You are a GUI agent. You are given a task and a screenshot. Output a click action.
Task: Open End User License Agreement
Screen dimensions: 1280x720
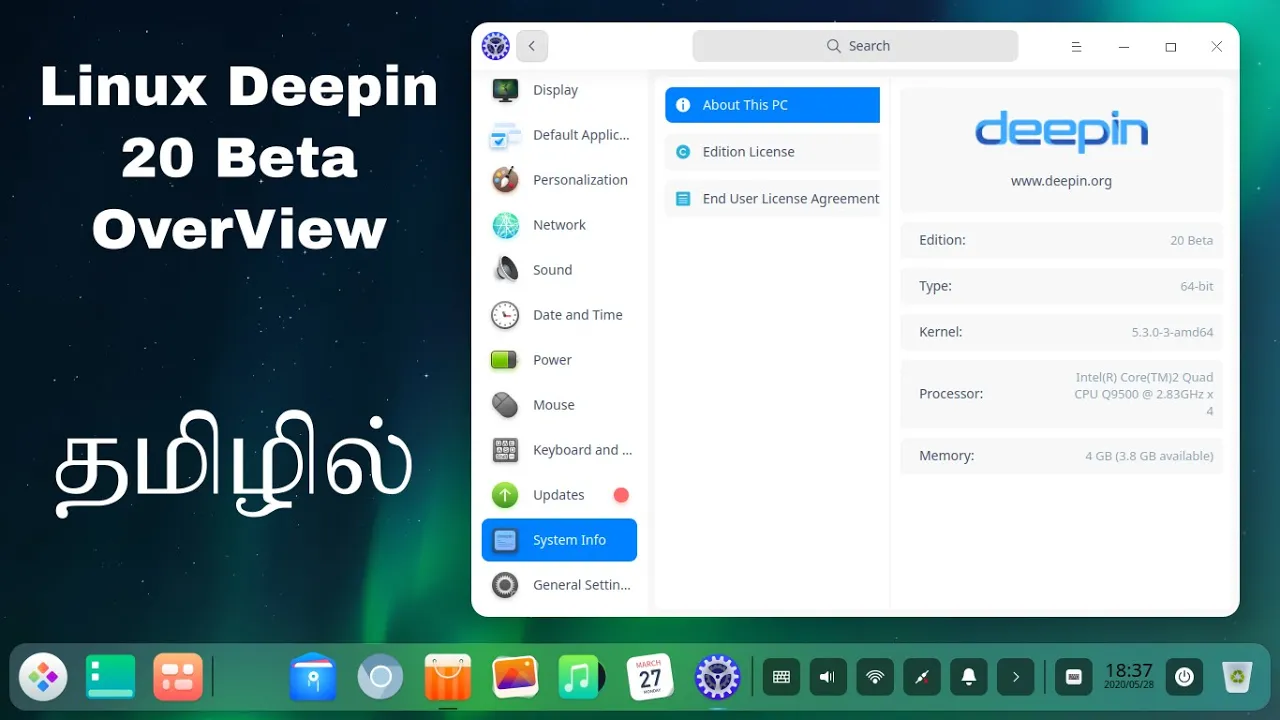click(772, 199)
